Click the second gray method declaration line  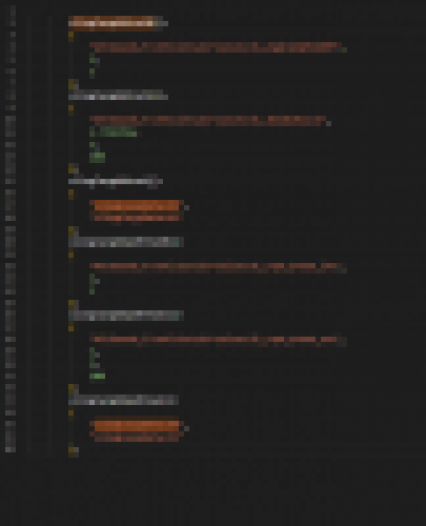click(x=118, y=95)
